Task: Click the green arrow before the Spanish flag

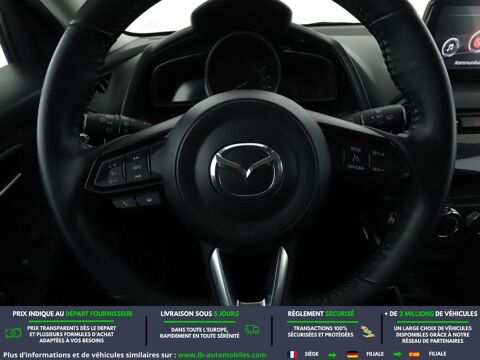Action: 397,354
